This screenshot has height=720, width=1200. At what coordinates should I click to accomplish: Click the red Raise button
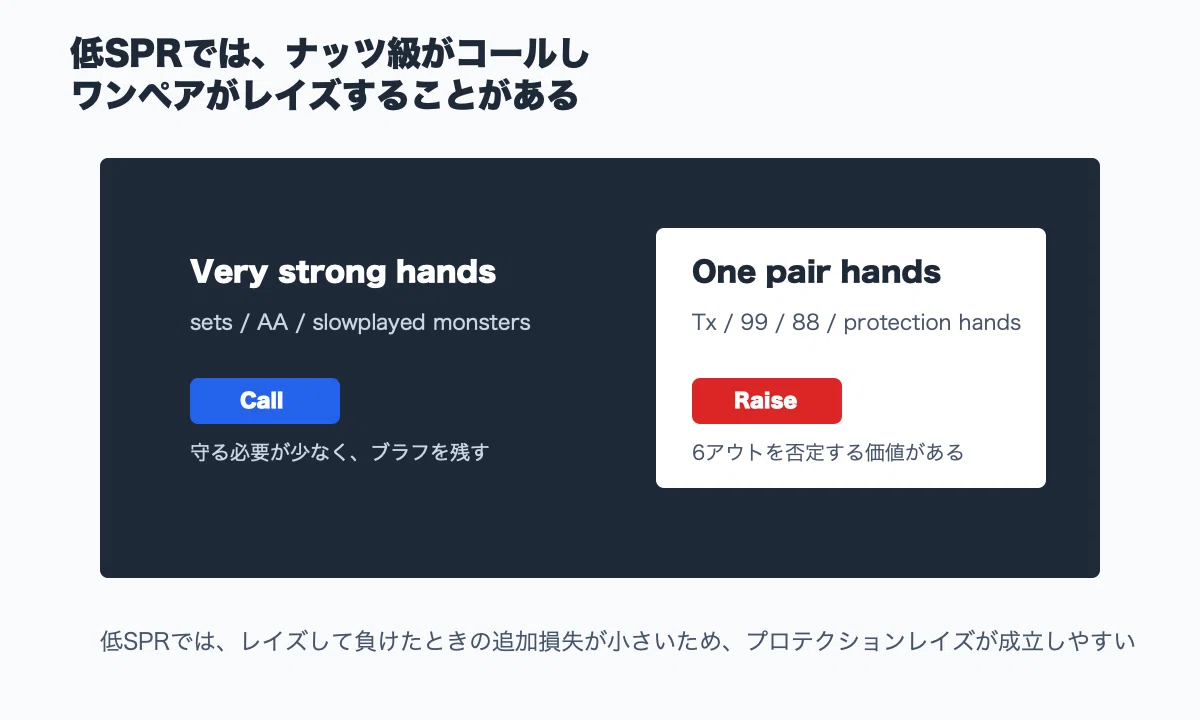tap(767, 401)
